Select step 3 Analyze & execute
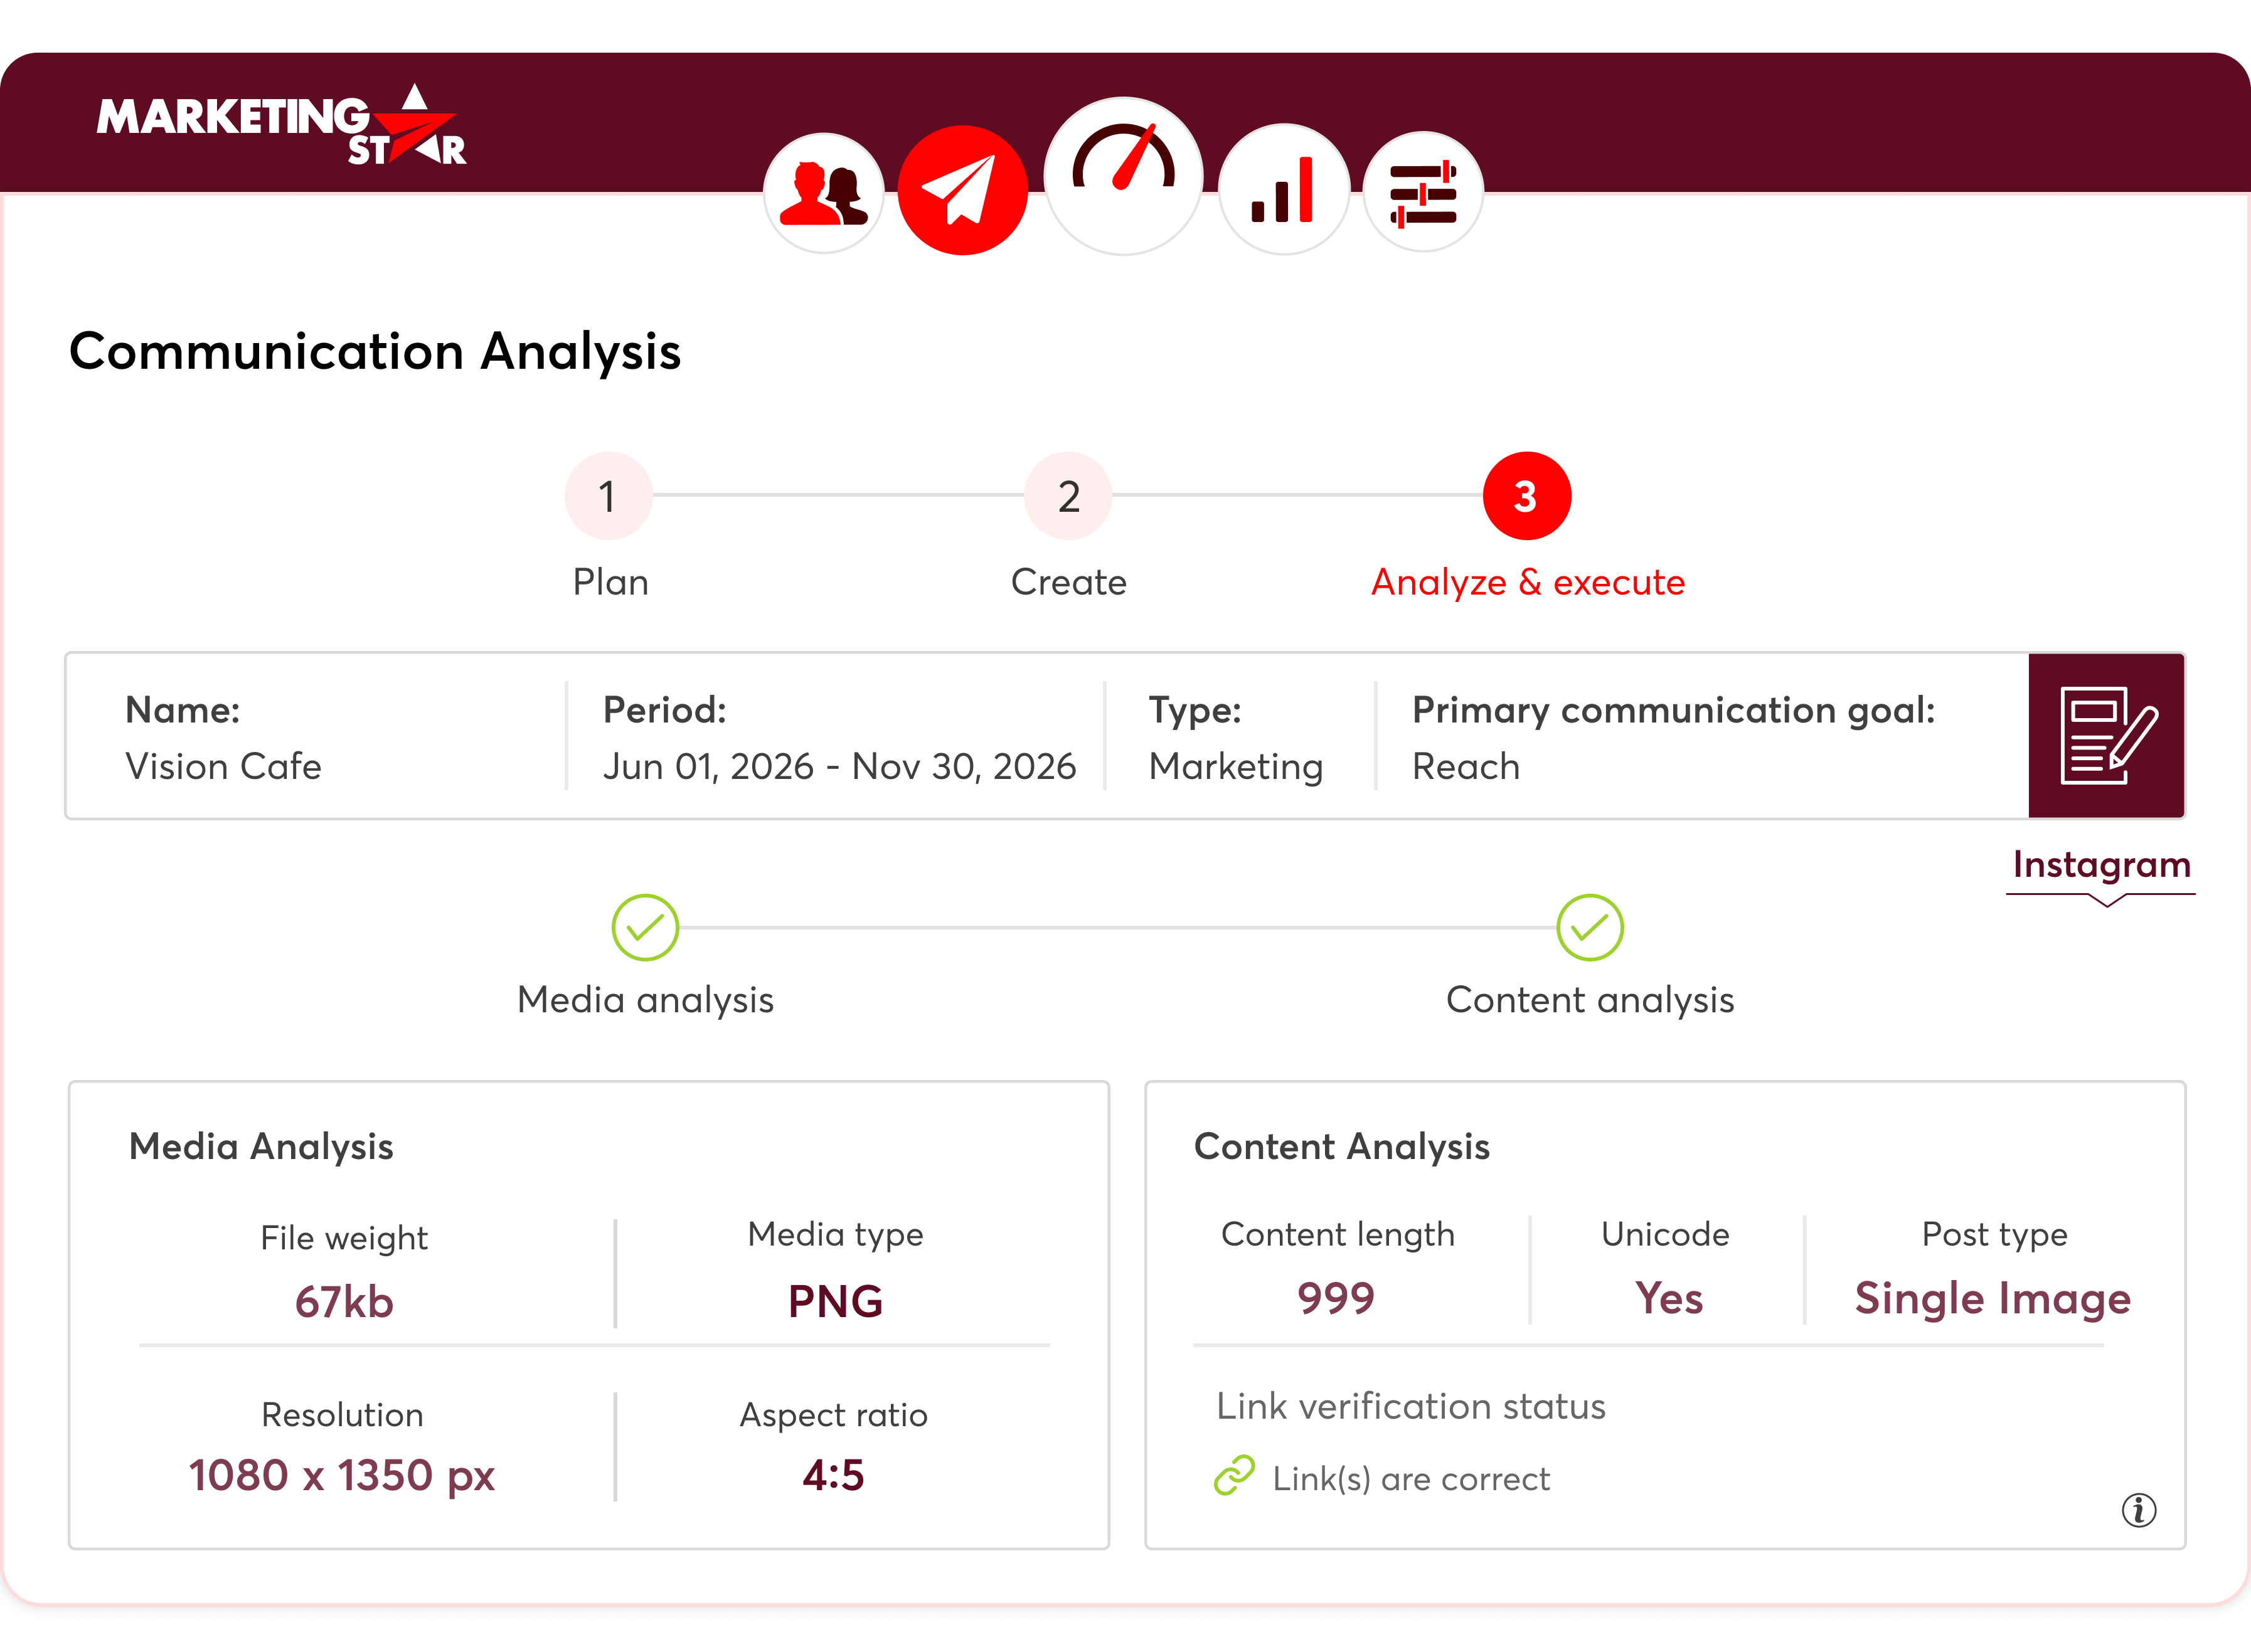The width and height of the screenshot is (2251, 1652). tap(1526, 496)
